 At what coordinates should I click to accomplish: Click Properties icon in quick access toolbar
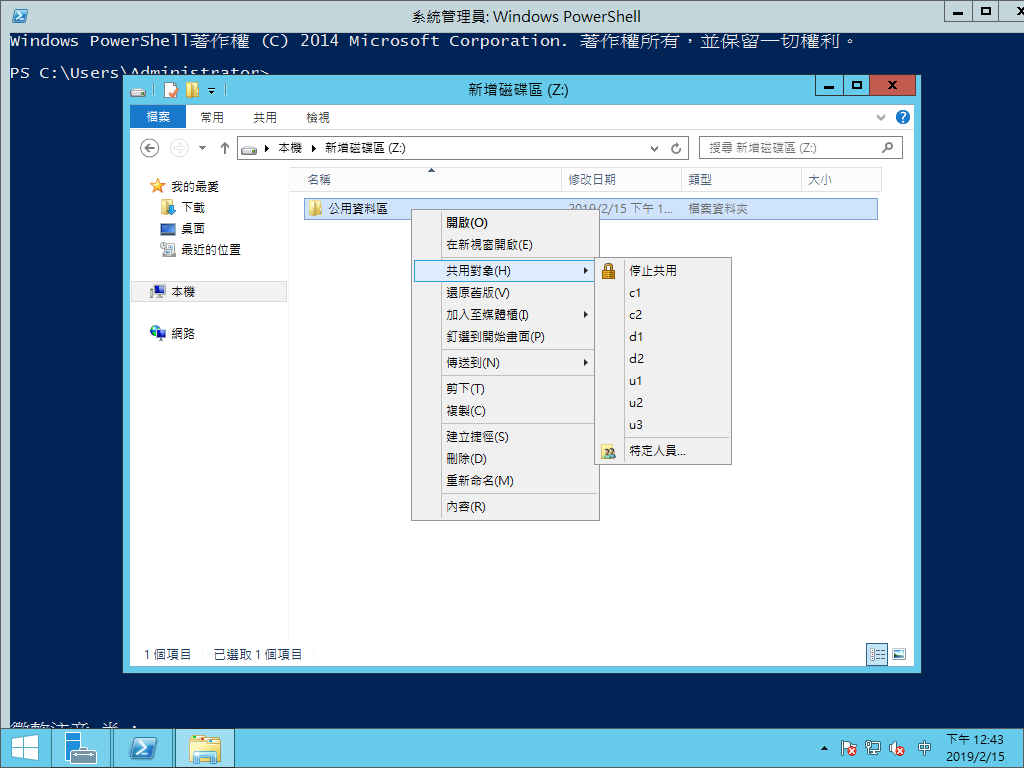171,90
